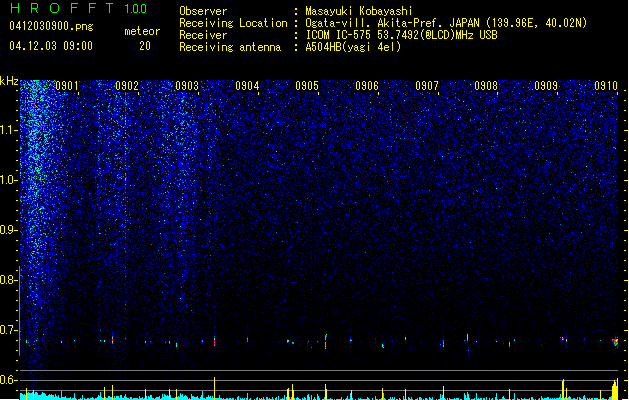The height and width of the screenshot is (400, 629).
Task: Click the red meteor echo at 0910
Action: point(615,342)
